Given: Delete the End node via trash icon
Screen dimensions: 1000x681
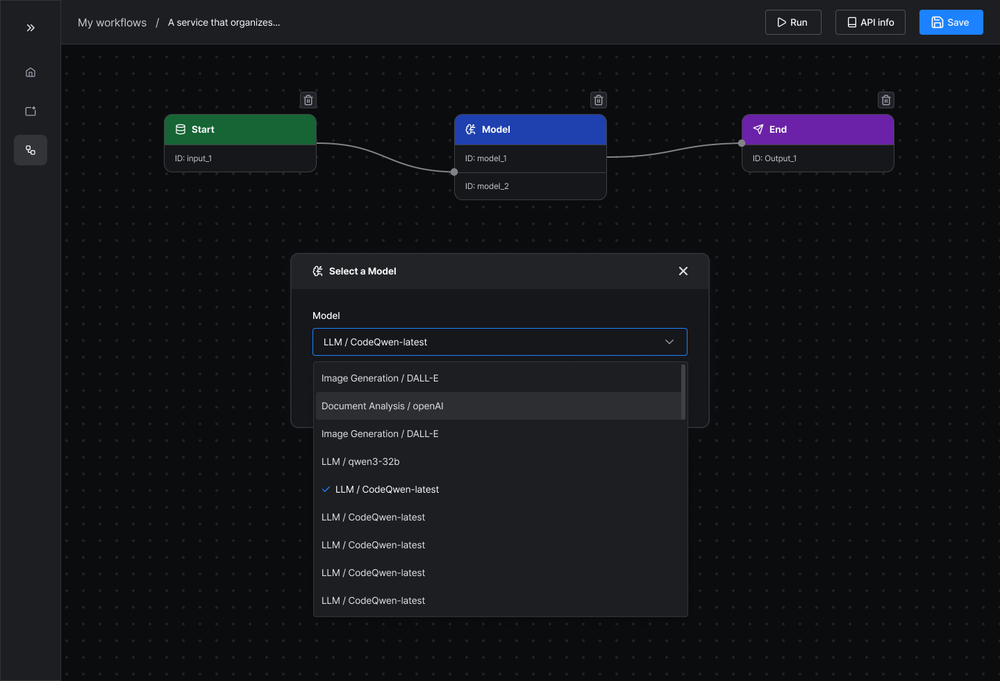Looking at the screenshot, I should point(886,100).
